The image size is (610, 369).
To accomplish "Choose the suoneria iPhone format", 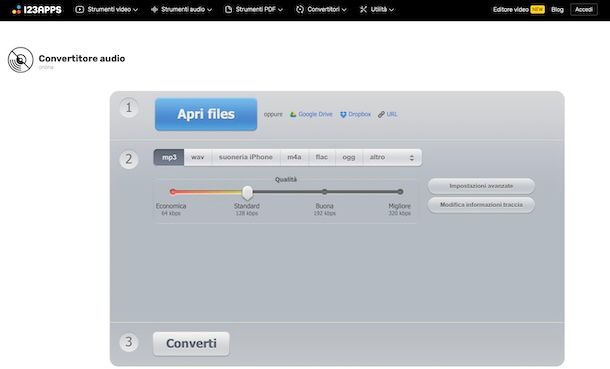I will tap(245, 157).
